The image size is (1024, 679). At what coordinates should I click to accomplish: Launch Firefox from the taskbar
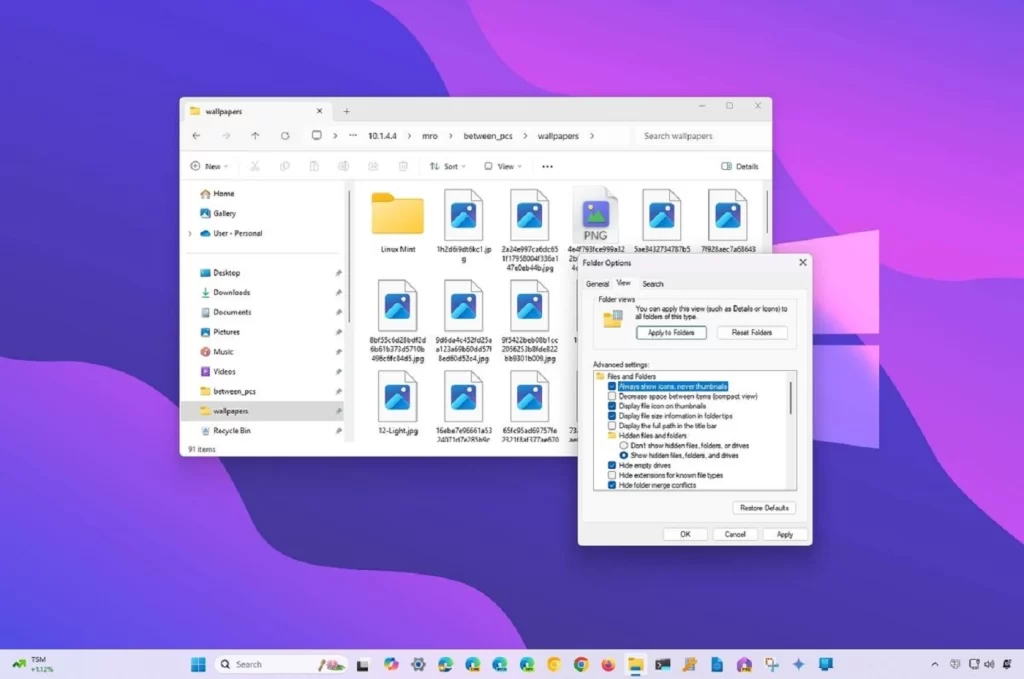(x=608, y=664)
